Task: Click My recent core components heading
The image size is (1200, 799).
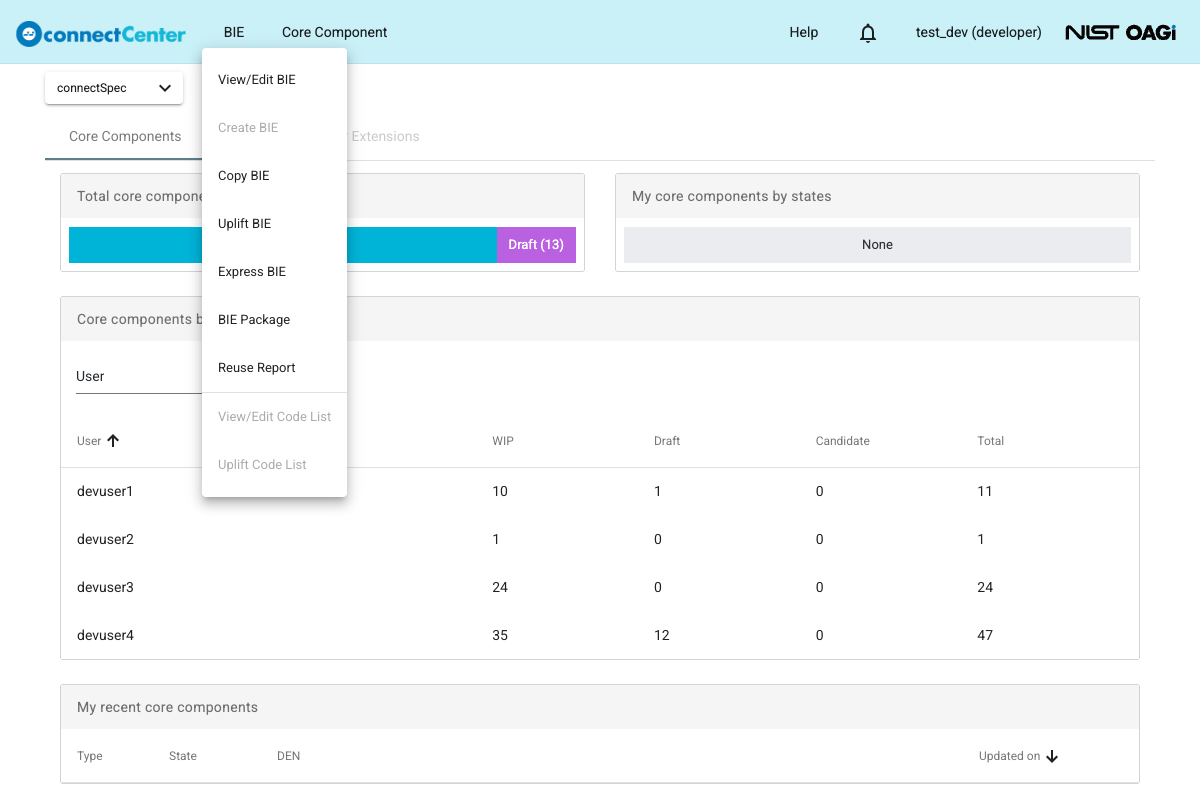Action: 167,707
